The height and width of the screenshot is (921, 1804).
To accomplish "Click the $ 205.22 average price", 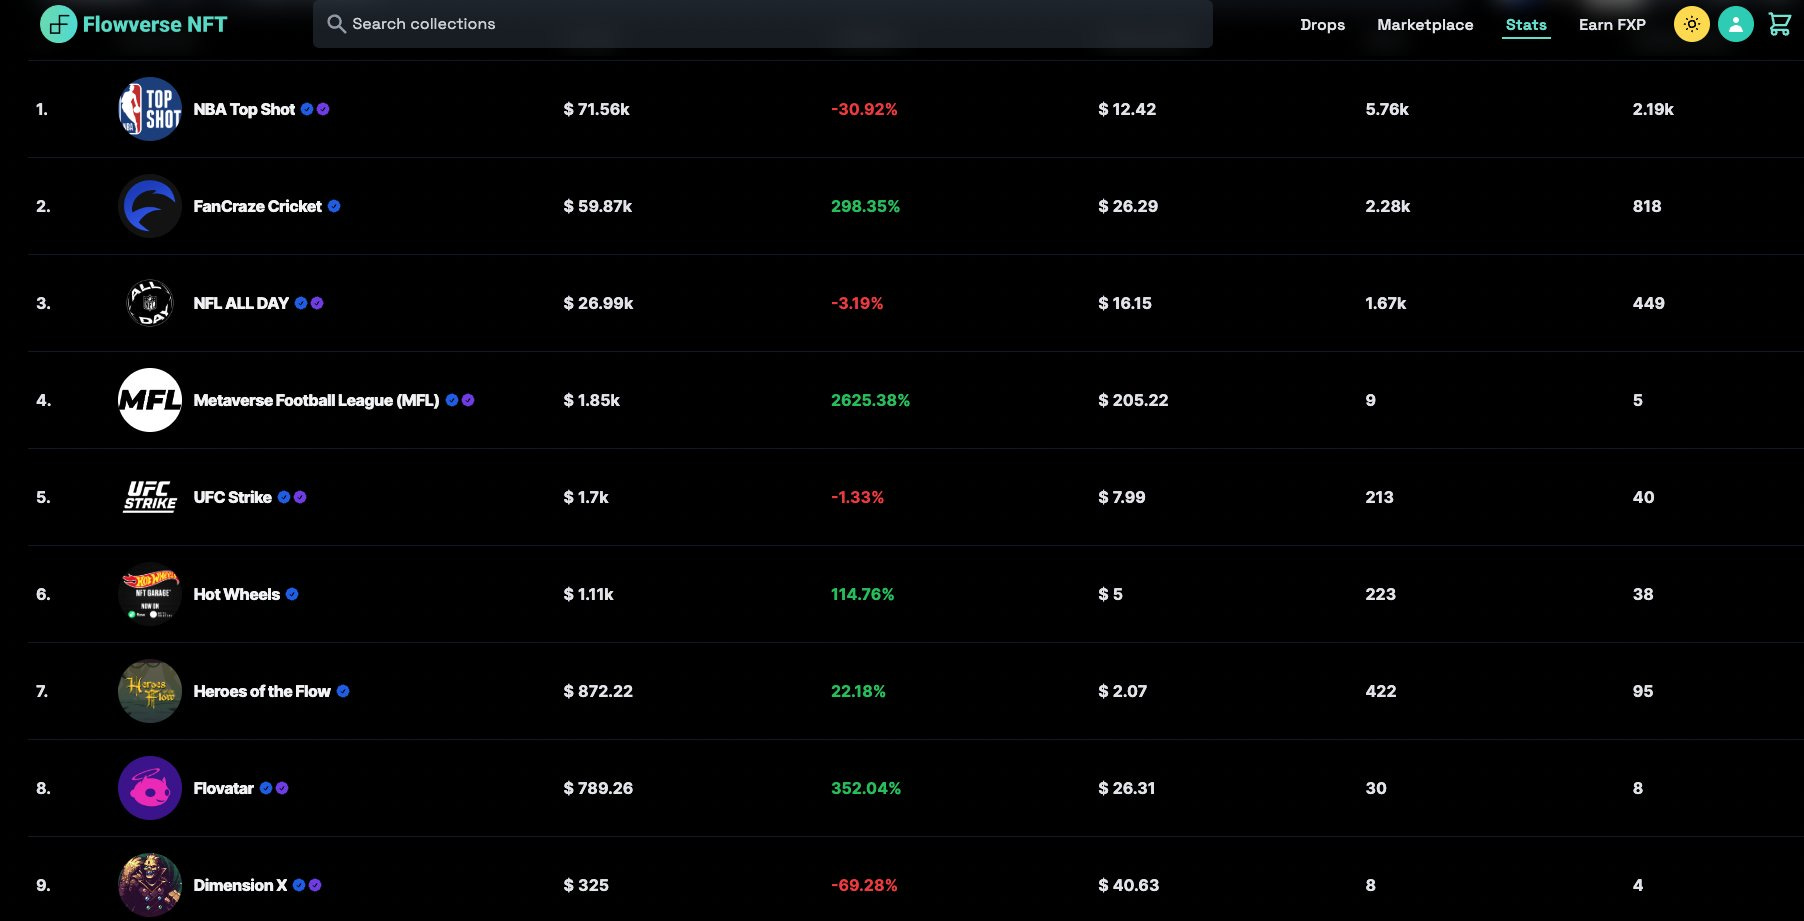I will [x=1133, y=400].
